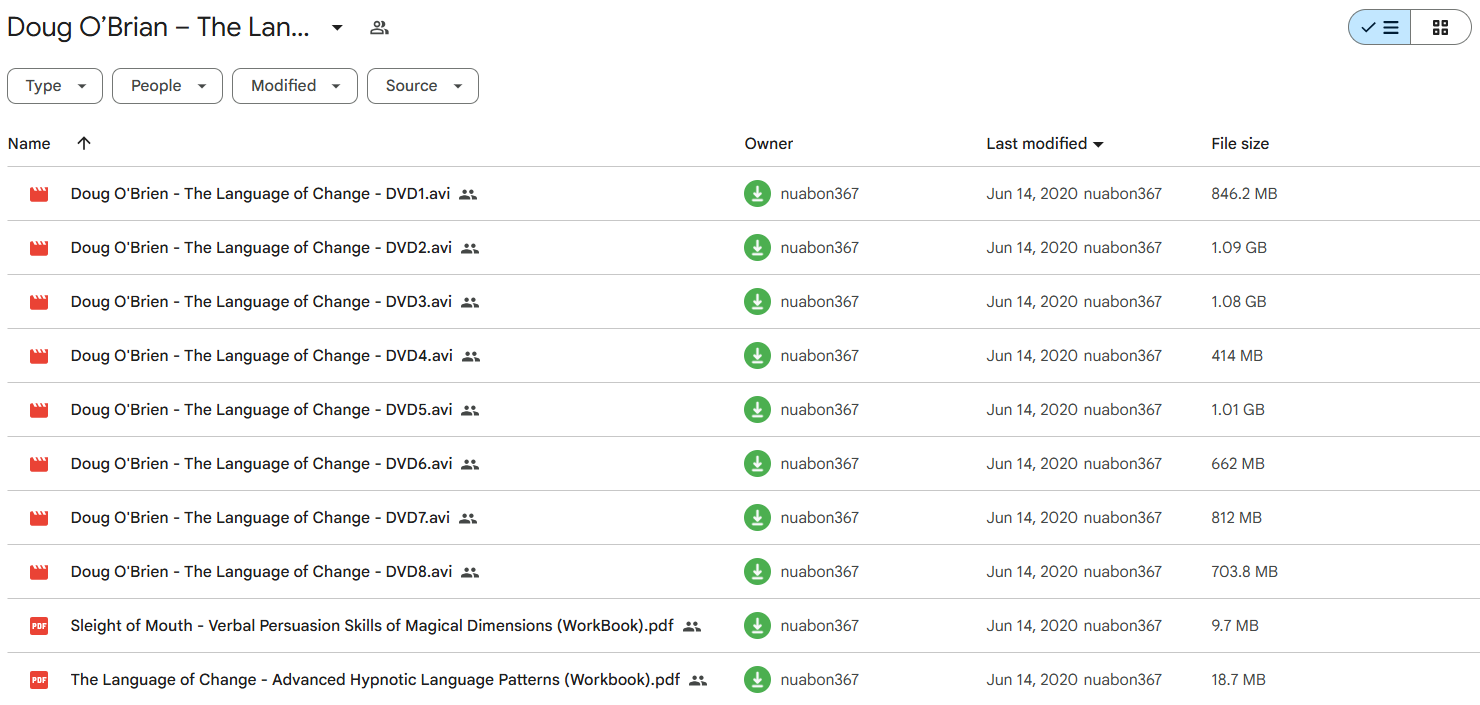
Task: Click the 1.01 GB file size
Action: [x=1238, y=410]
